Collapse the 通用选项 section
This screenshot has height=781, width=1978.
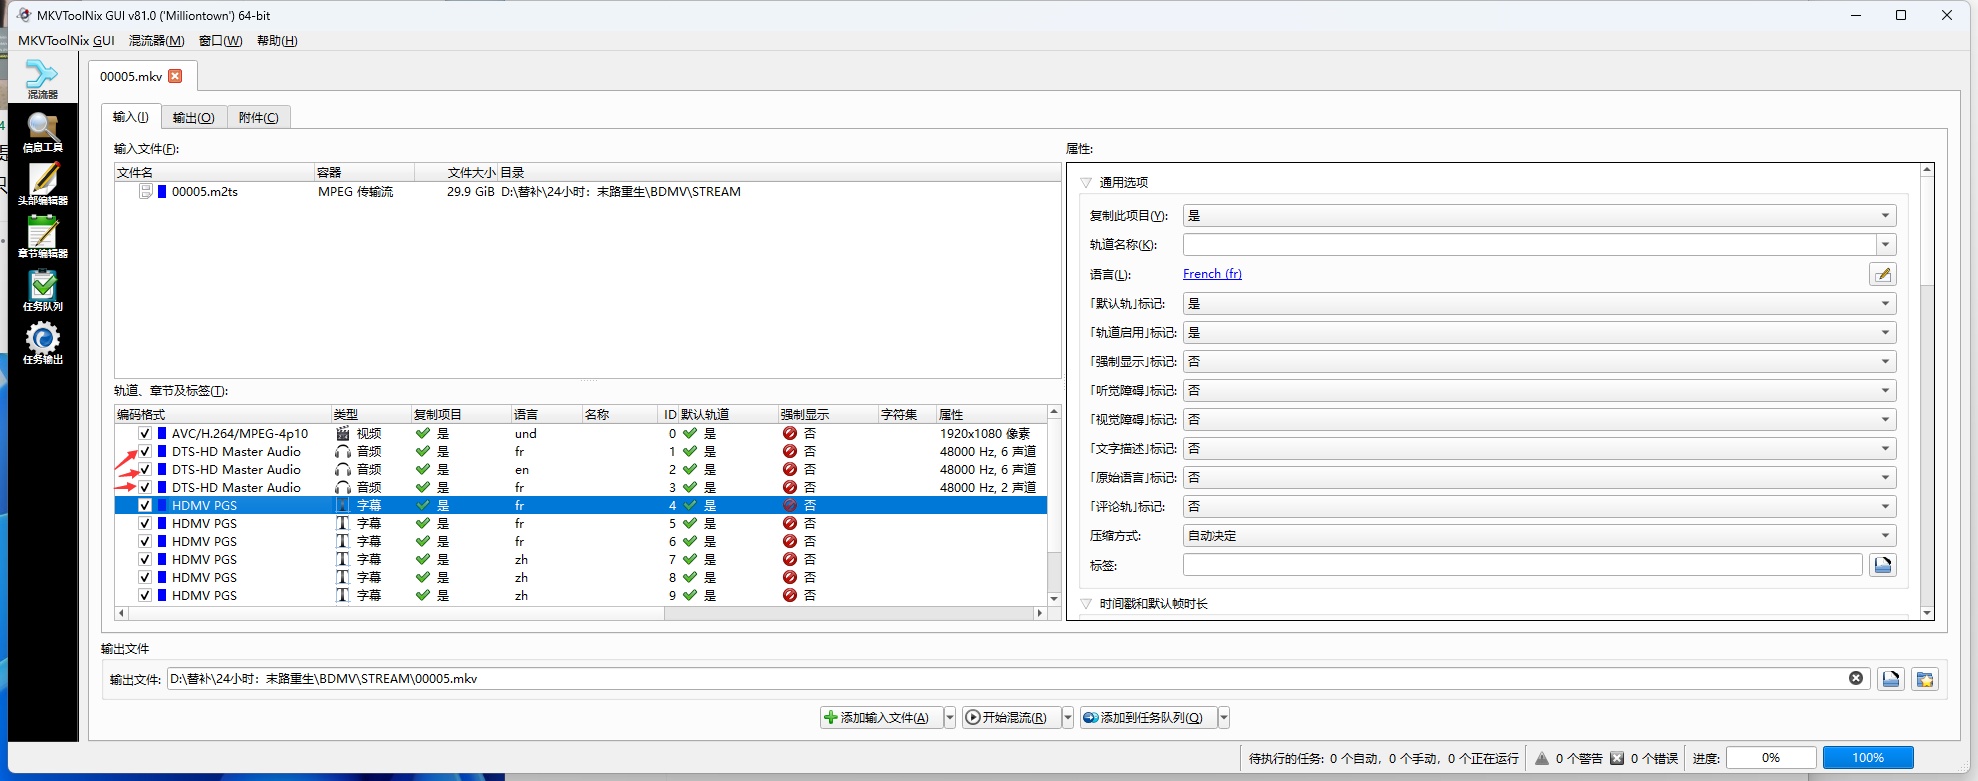pyautogui.click(x=1086, y=183)
